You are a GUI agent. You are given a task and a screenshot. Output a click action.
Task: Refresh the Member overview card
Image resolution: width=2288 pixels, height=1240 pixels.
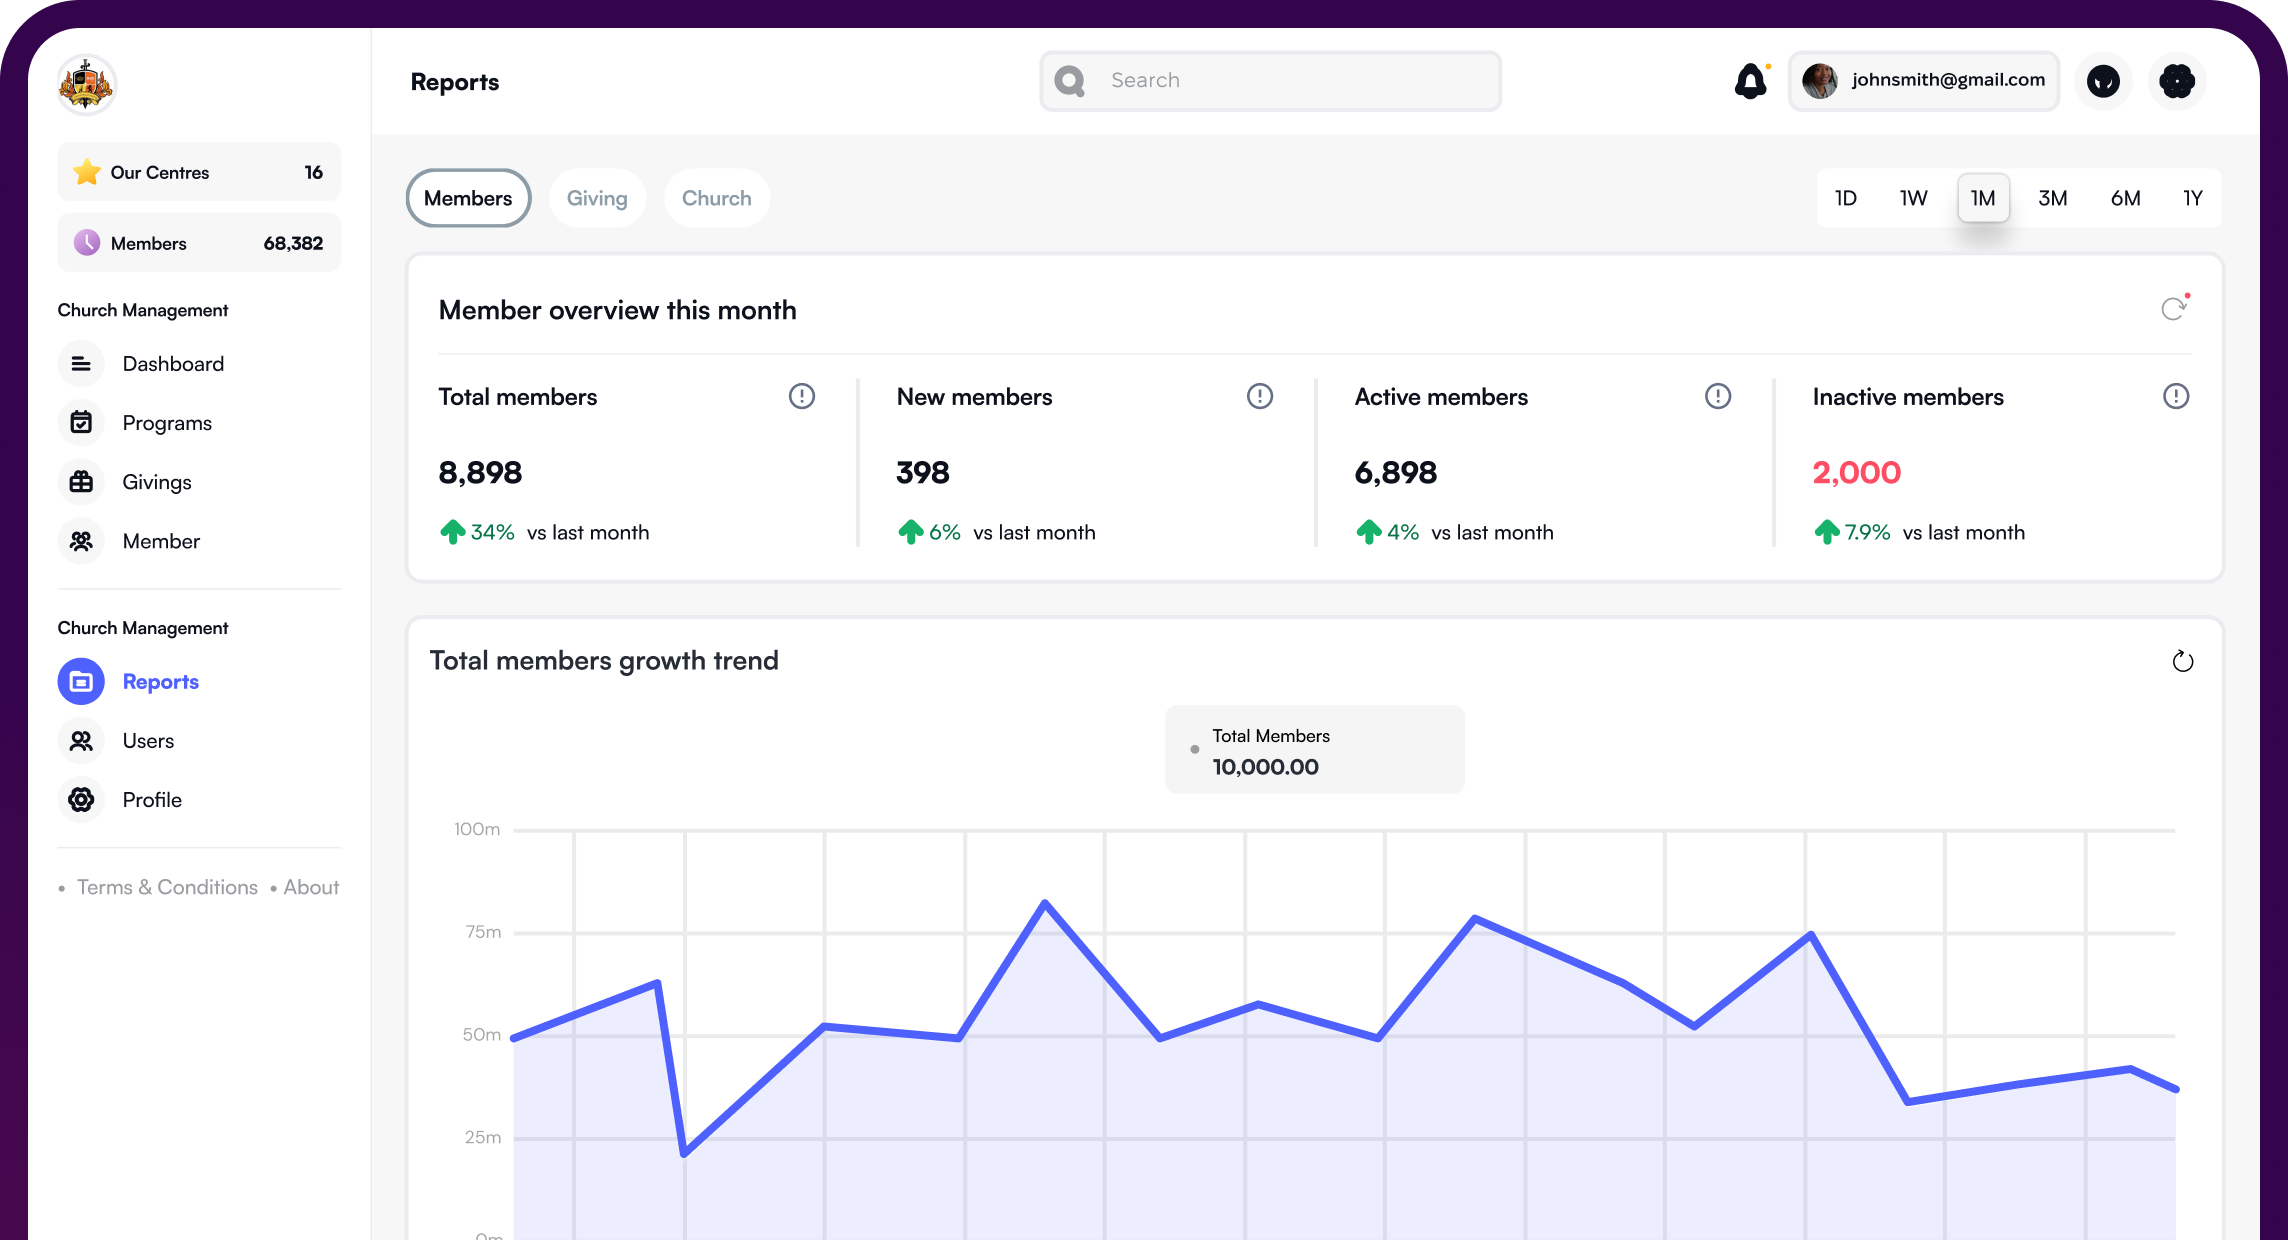coord(2173,309)
